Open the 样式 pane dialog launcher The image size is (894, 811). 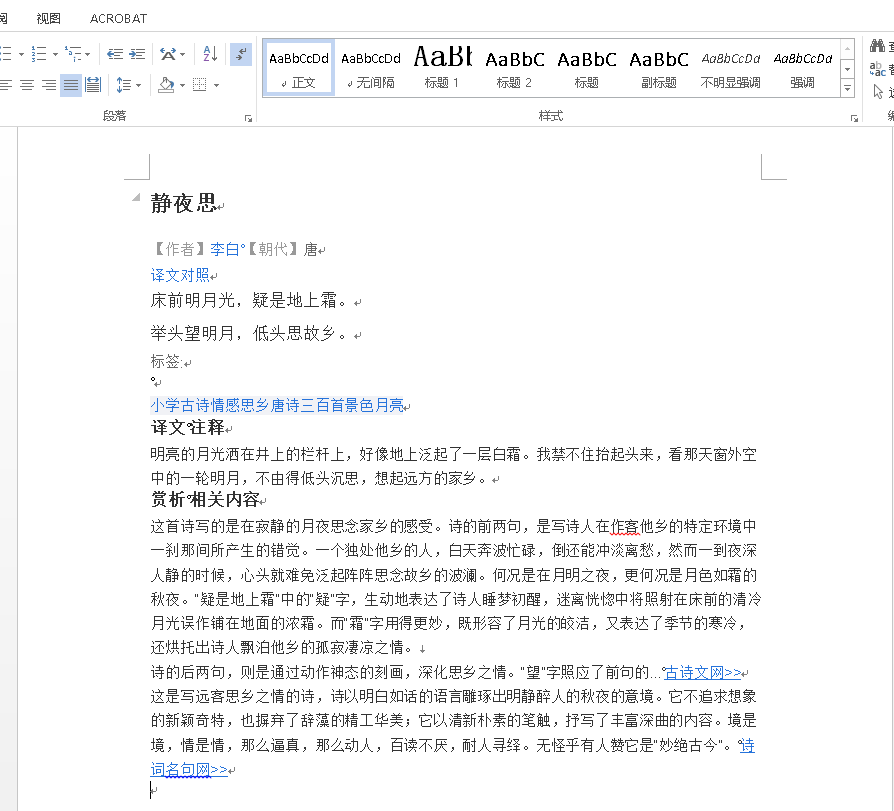pos(854,118)
